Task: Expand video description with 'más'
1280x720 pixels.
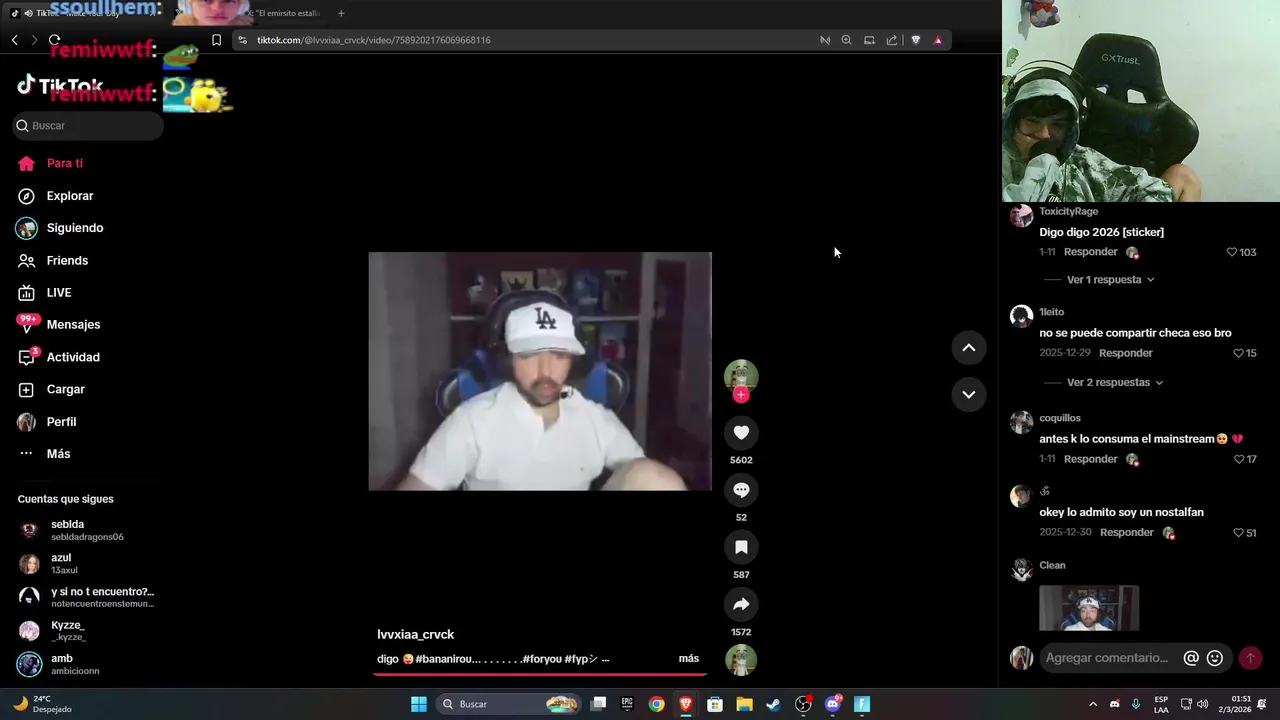Action: click(x=689, y=658)
